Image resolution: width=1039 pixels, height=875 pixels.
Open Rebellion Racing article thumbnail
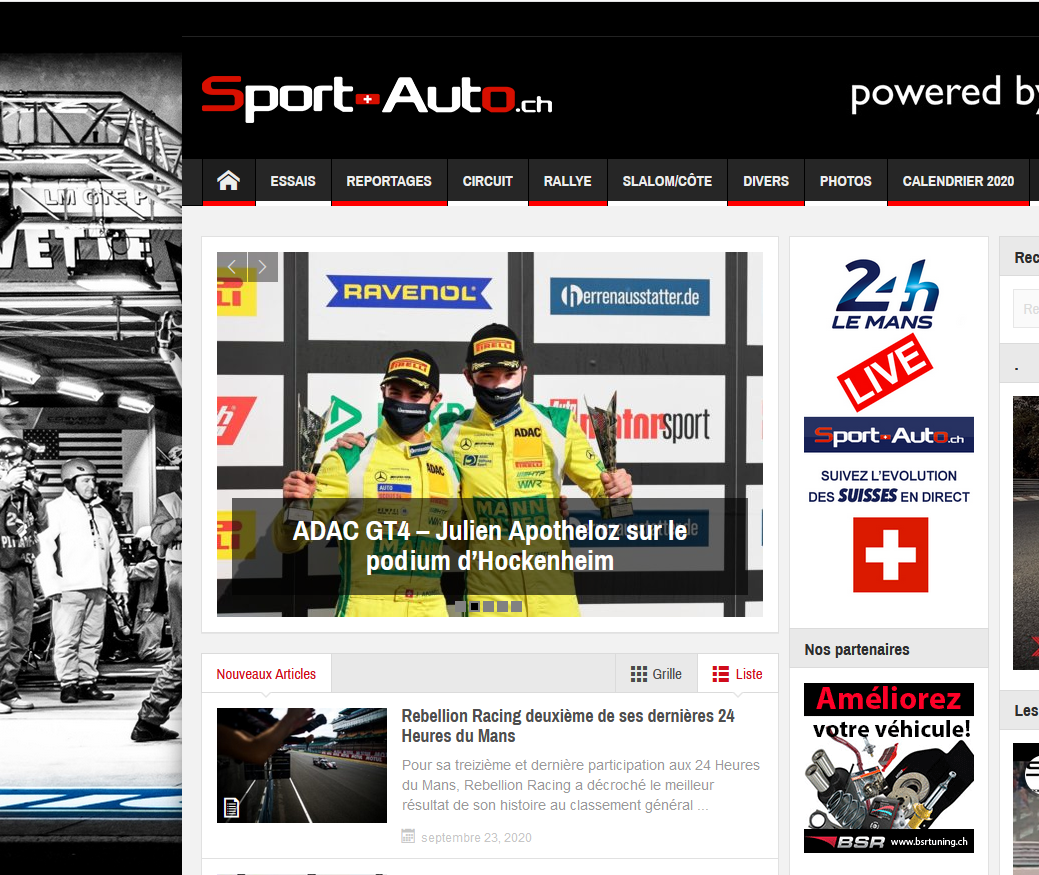[301, 765]
